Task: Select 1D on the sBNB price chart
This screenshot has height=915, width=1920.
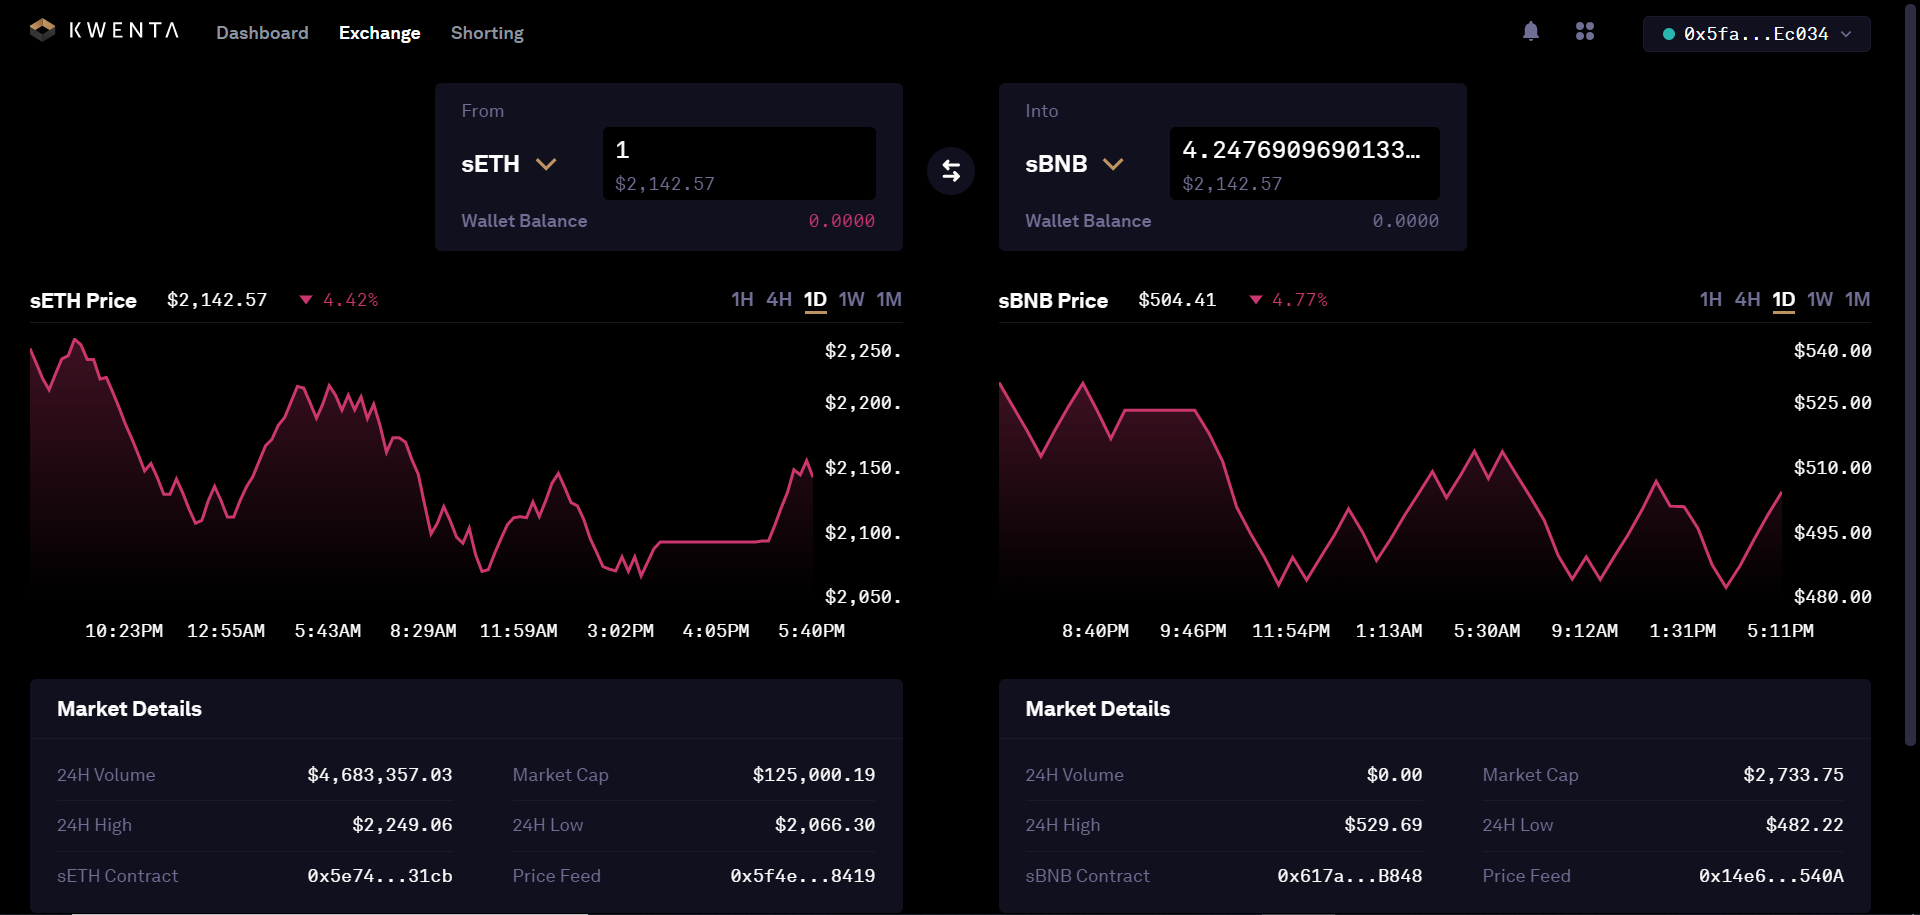Action: tap(1784, 300)
